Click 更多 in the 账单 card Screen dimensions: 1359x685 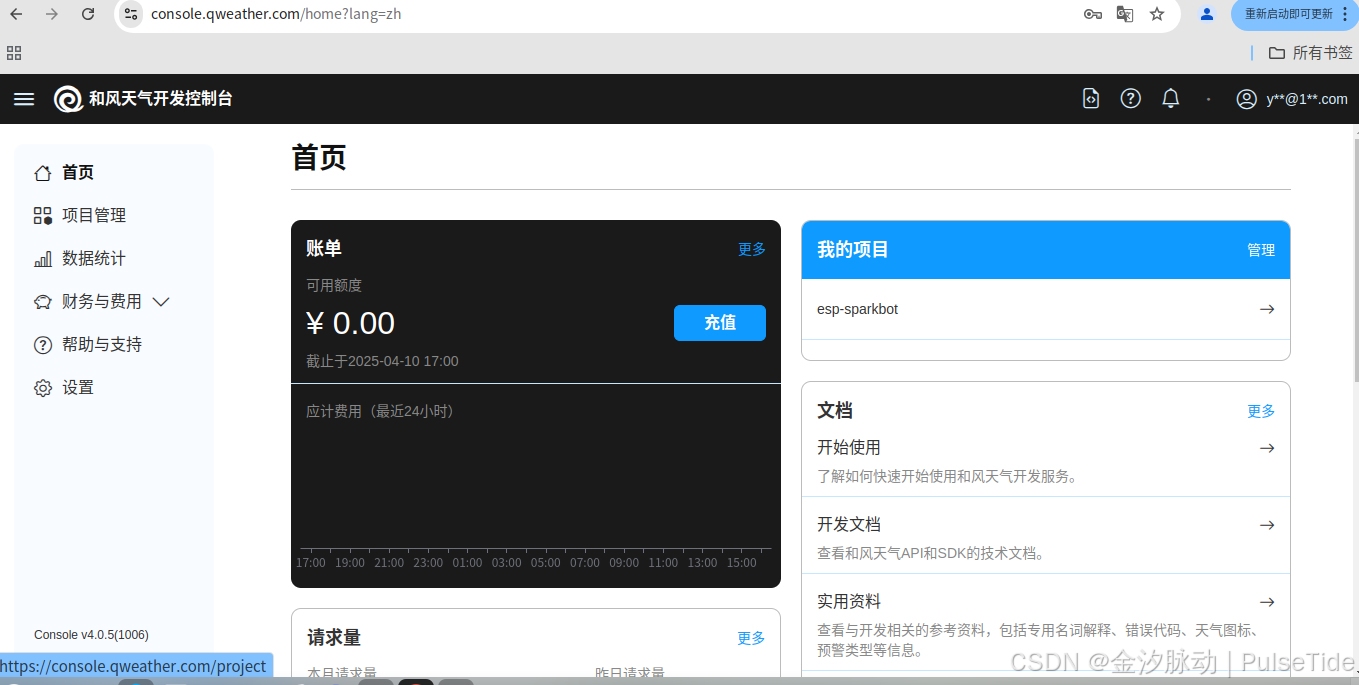752,249
